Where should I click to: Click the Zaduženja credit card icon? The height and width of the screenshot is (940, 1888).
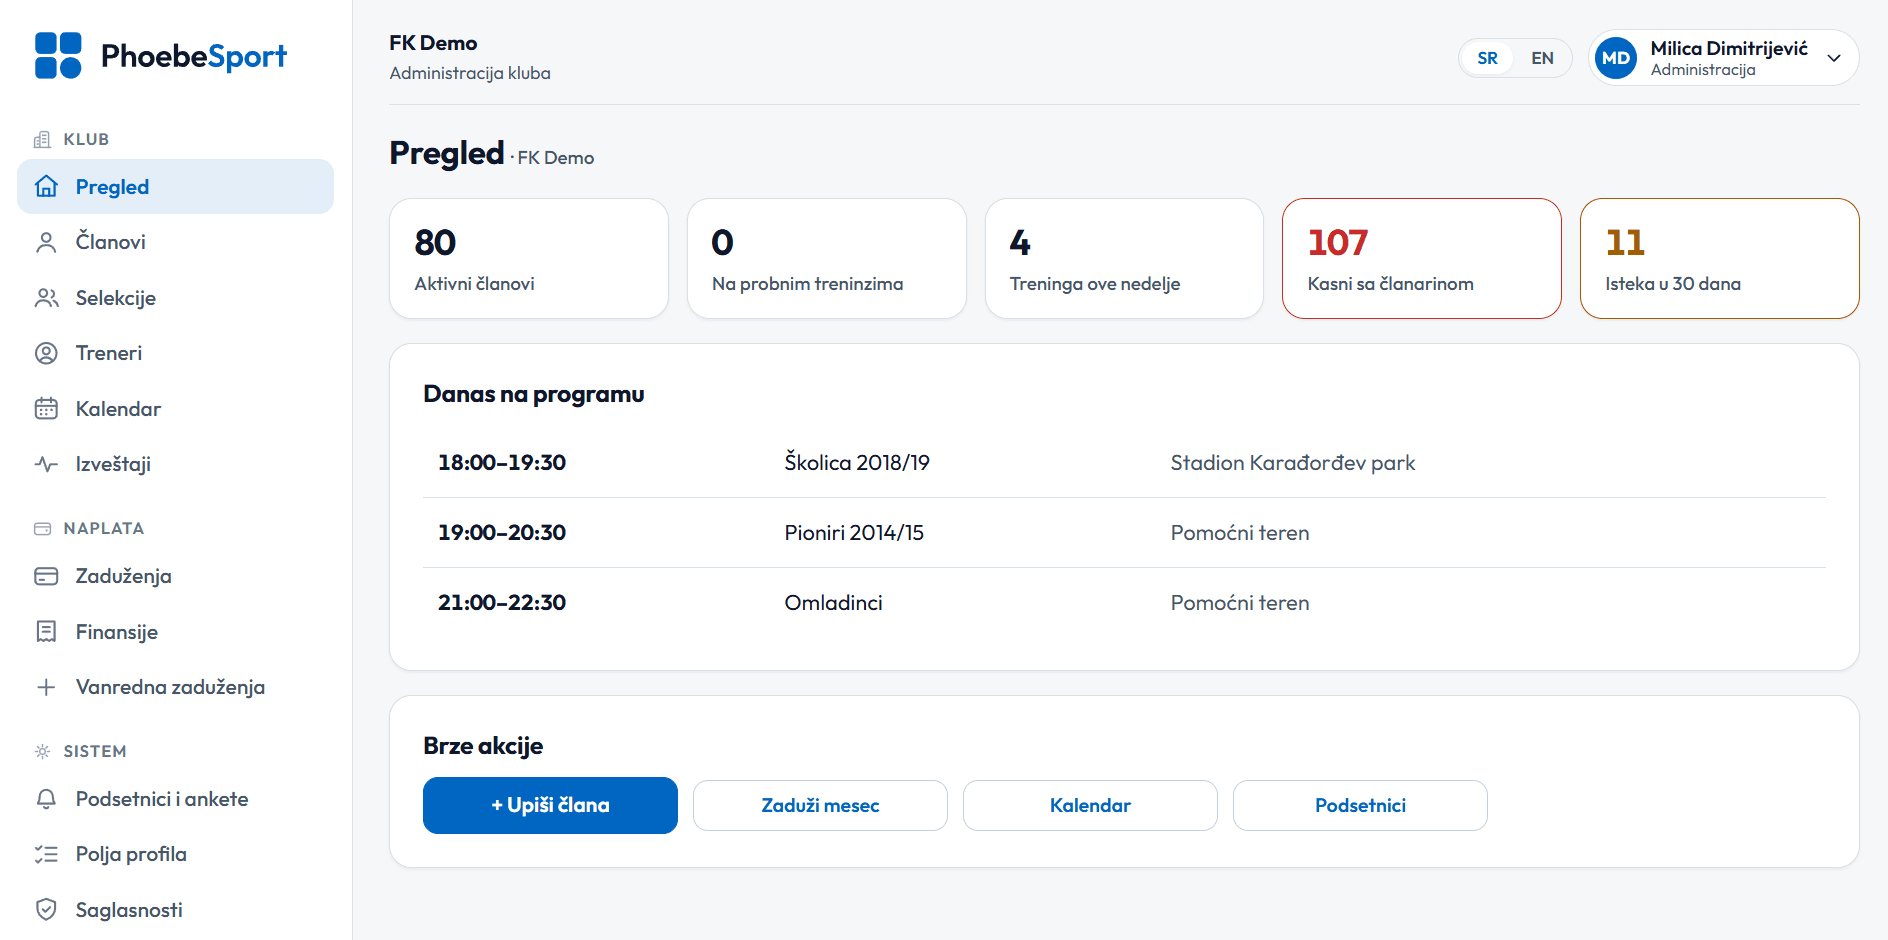[x=46, y=576]
